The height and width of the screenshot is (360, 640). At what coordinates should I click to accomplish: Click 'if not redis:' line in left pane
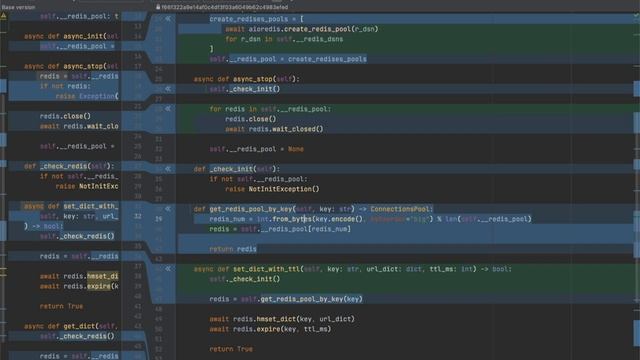(x=65, y=86)
